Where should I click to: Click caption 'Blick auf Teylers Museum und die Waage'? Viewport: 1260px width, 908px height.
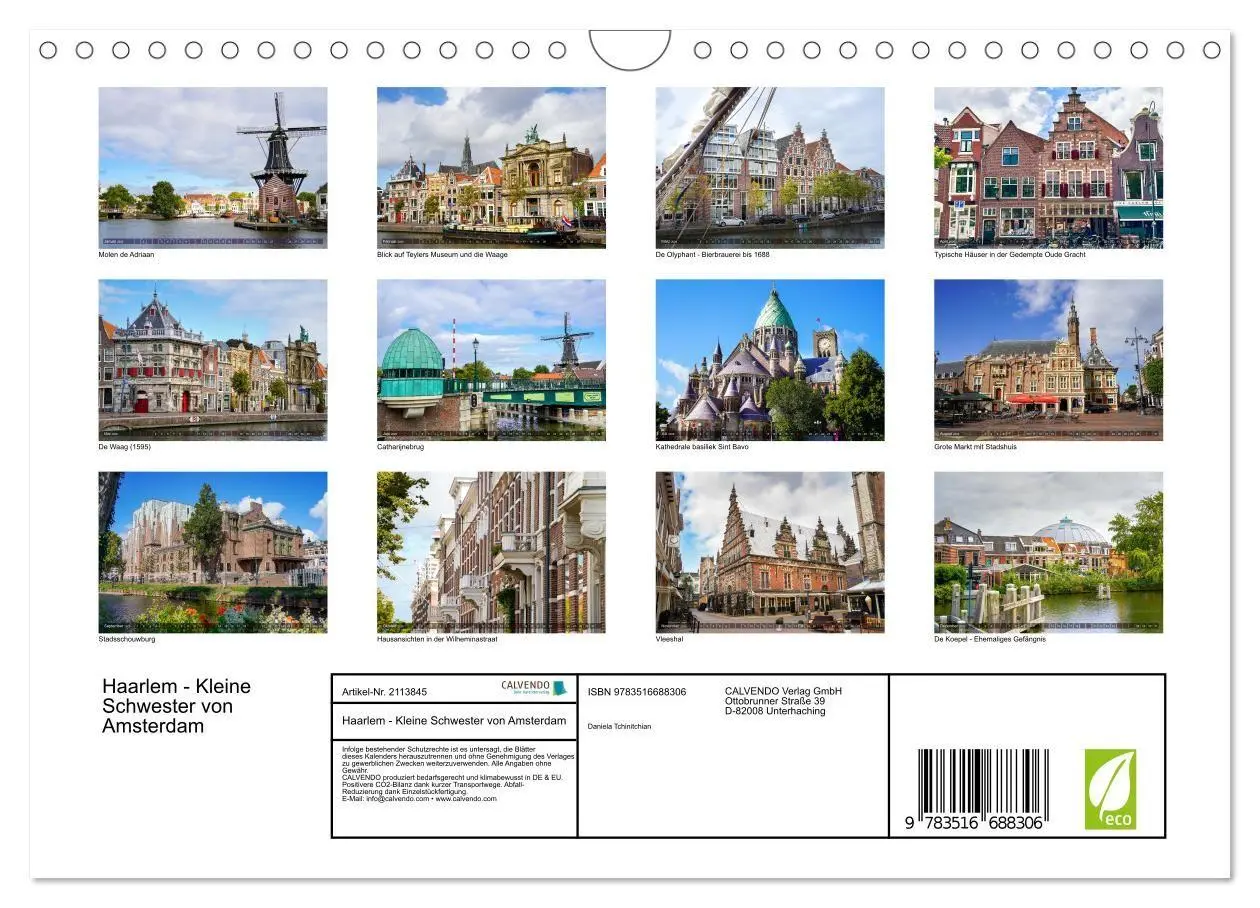[442, 255]
